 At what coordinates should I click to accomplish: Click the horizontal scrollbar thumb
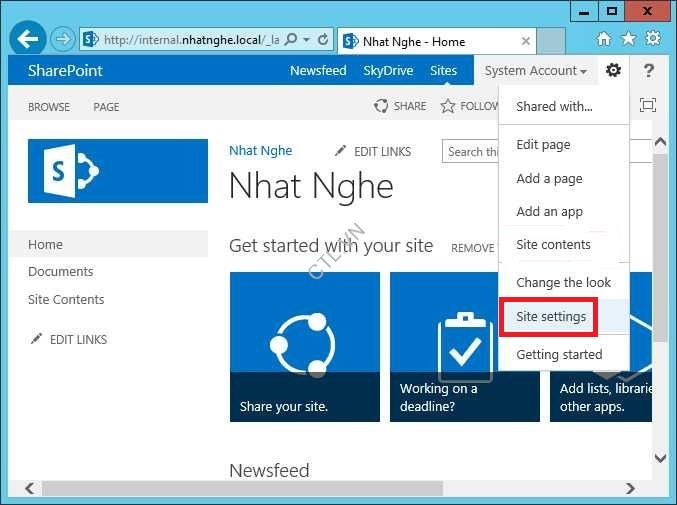point(242,489)
